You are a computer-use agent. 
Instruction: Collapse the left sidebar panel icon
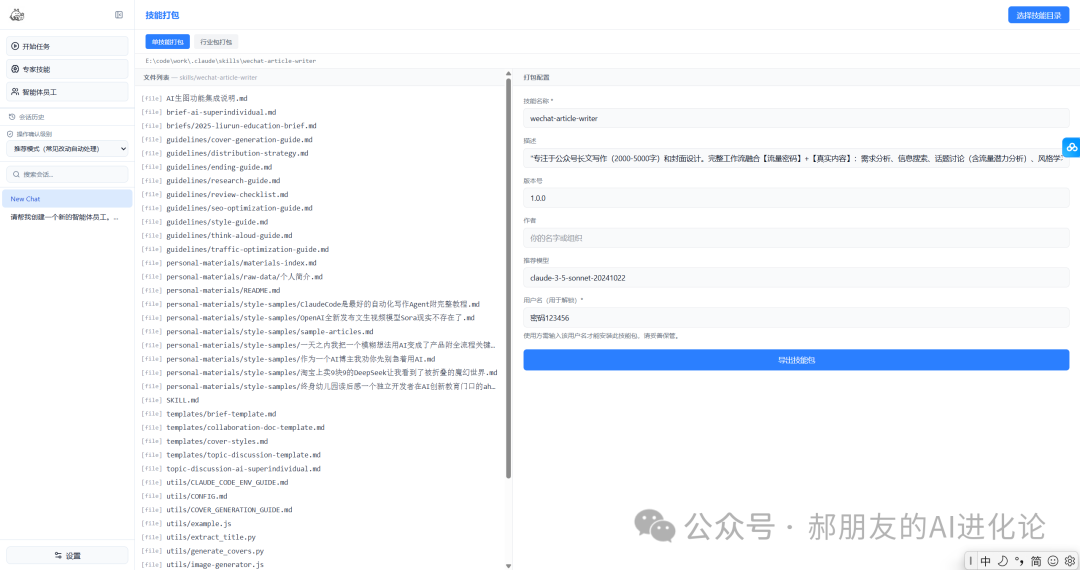(x=119, y=15)
